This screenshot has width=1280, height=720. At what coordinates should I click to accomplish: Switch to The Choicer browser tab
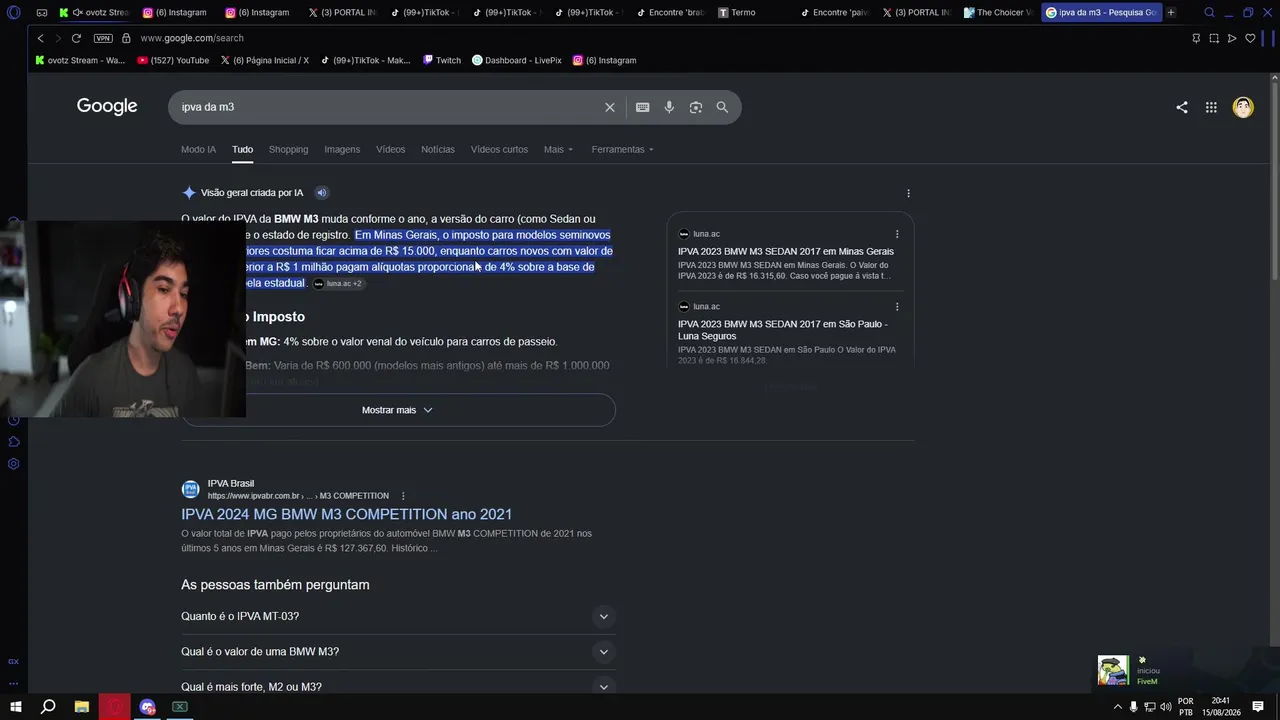point(998,12)
